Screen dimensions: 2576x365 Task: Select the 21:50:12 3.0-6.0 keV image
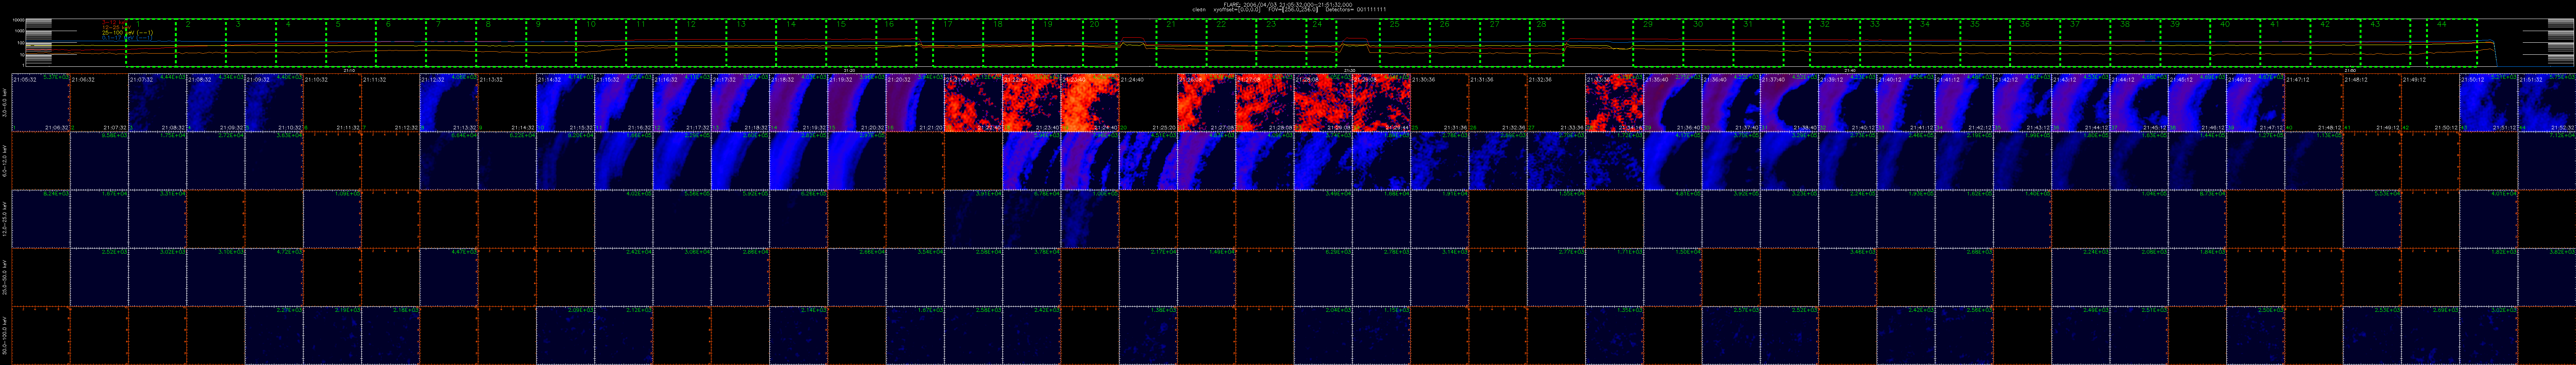2489,102
